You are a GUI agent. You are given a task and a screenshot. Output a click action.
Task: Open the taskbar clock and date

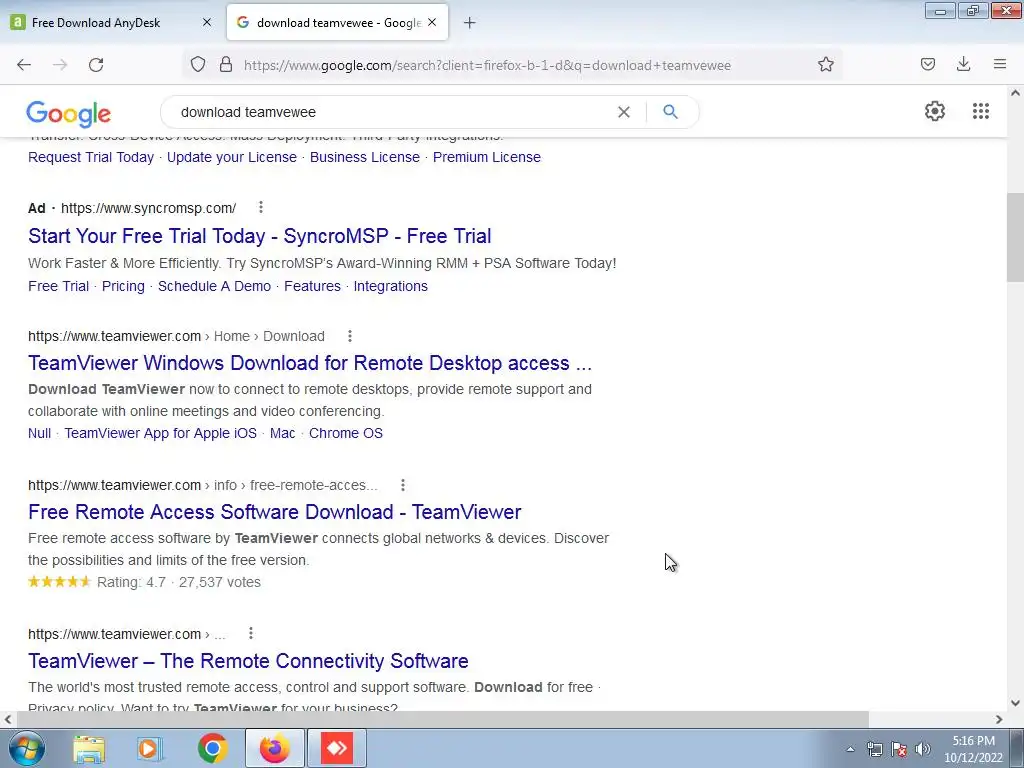coord(973,749)
